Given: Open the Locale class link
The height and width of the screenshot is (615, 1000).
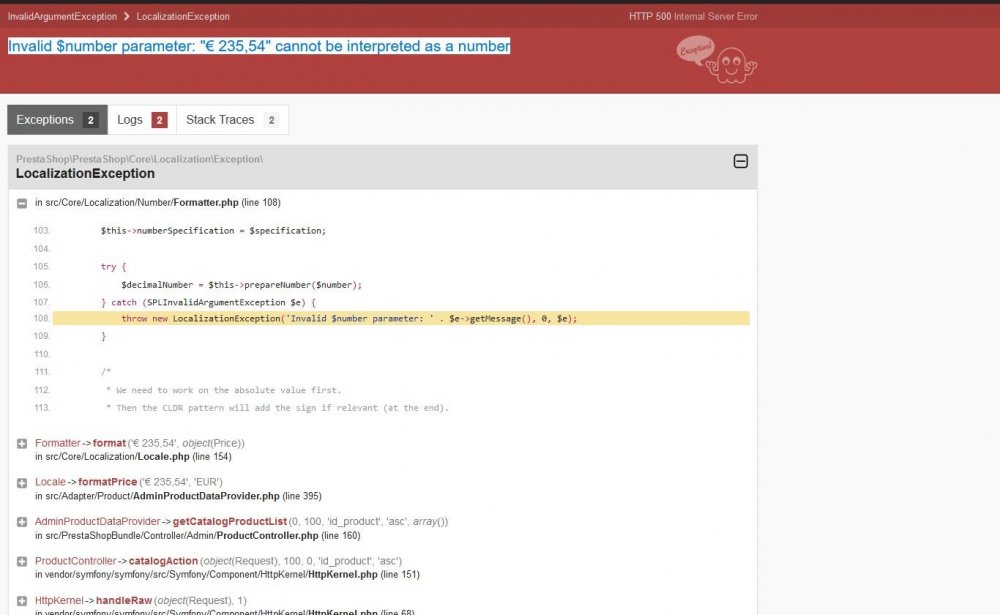Looking at the screenshot, I should [x=49, y=481].
